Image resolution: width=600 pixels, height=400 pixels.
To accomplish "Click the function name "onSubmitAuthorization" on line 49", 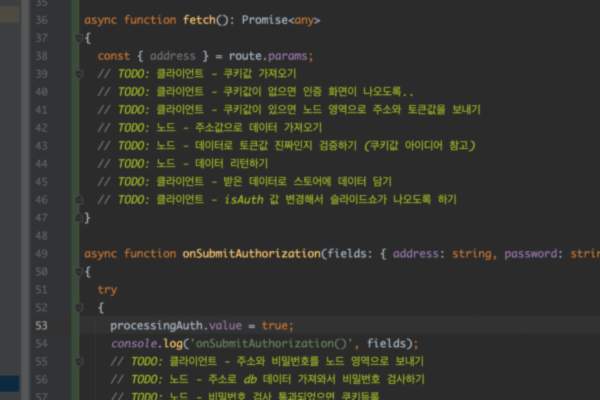I will coord(251,254).
